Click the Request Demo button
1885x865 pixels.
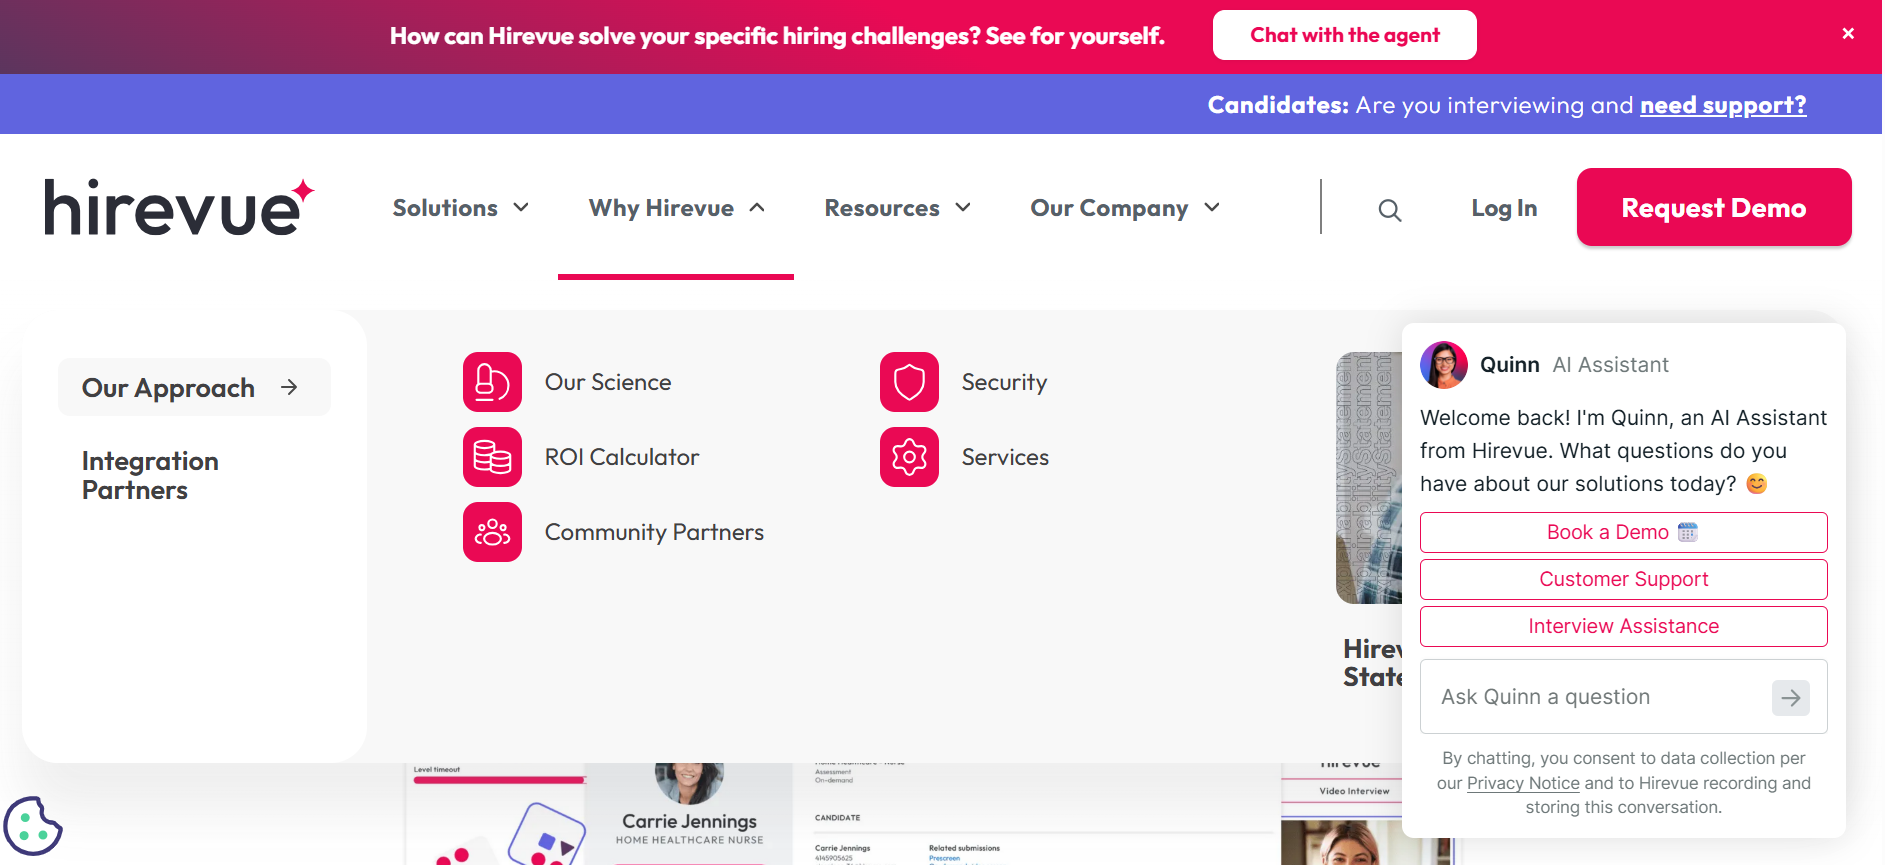1713,208
